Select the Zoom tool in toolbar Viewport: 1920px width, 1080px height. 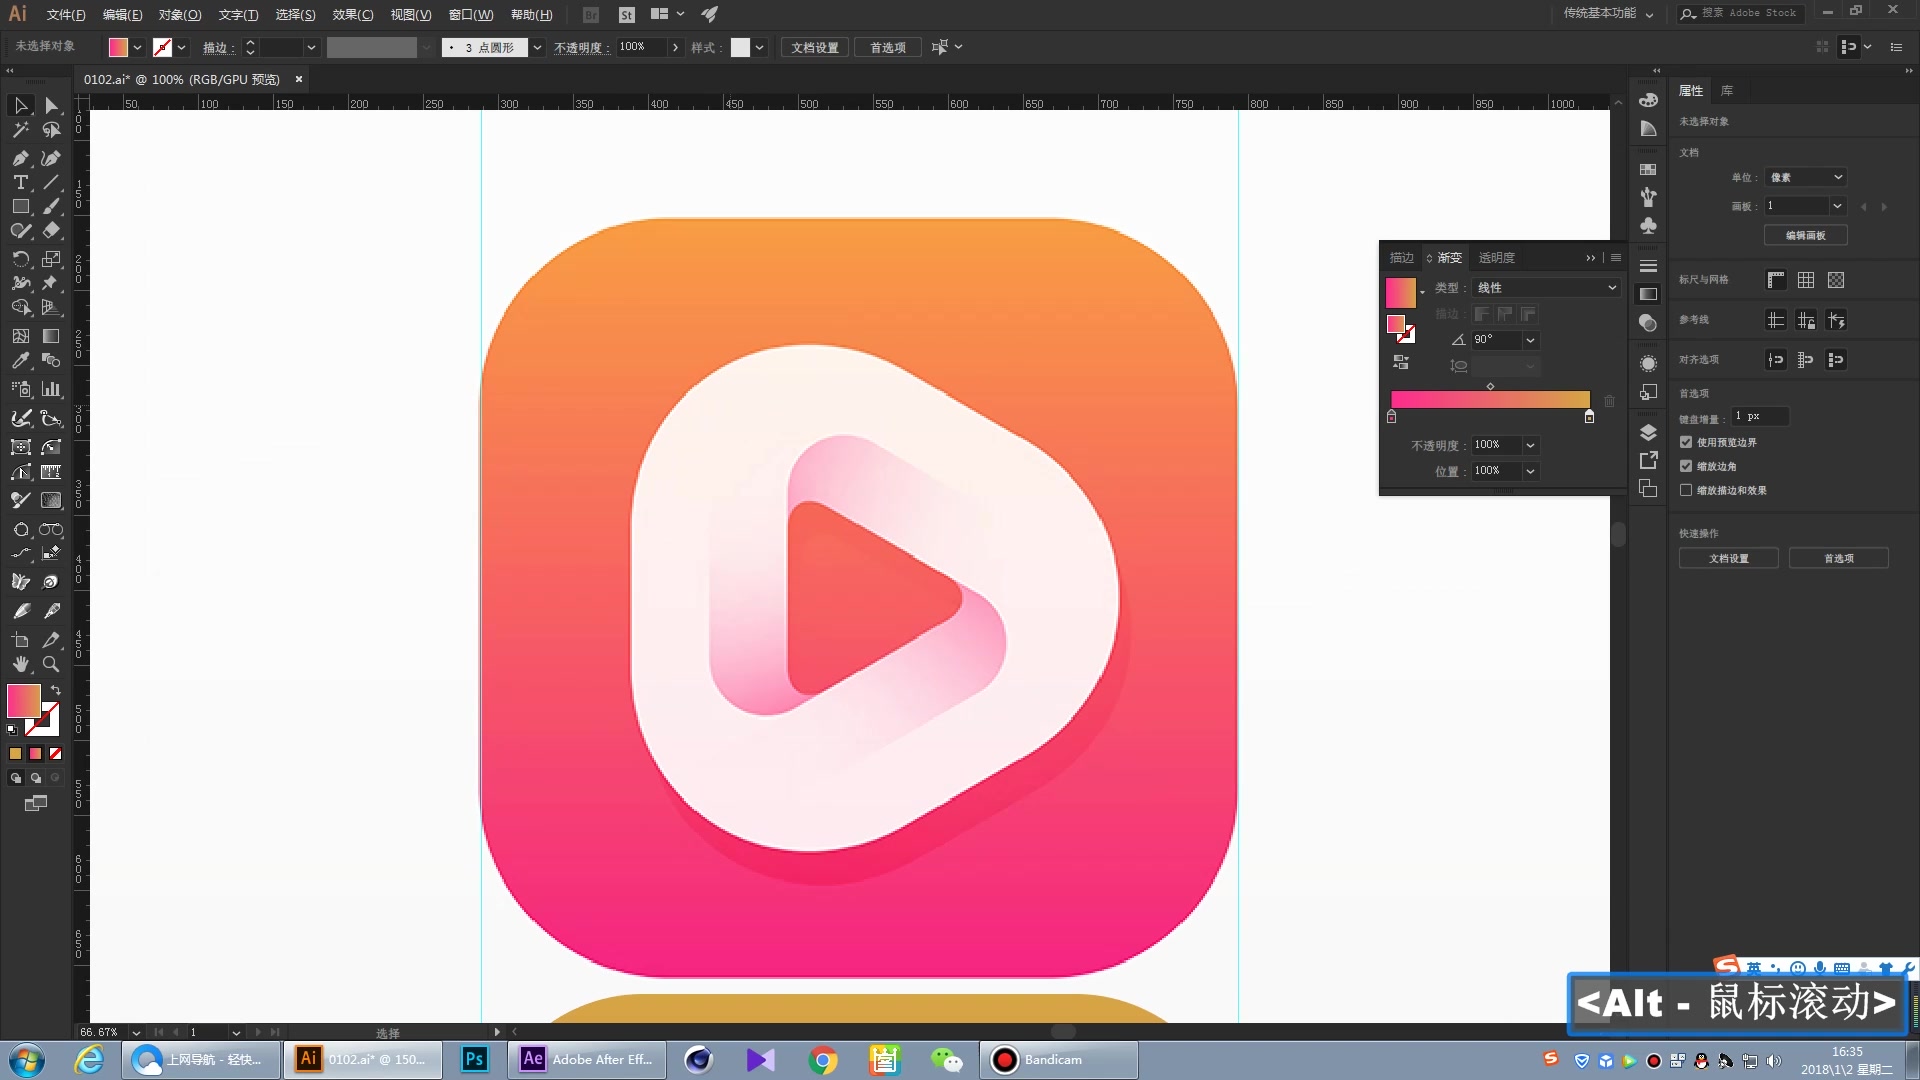click(x=51, y=663)
